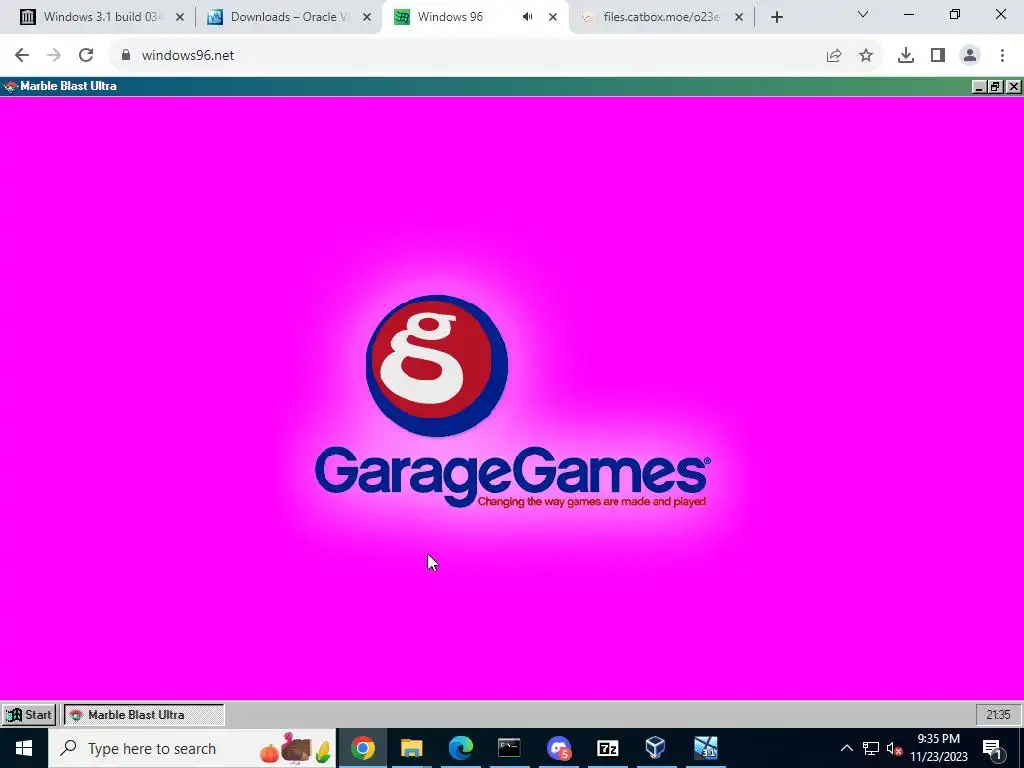Image resolution: width=1024 pixels, height=768 pixels.
Task: Expand the tab search chevron
Action: coord(863,14)
